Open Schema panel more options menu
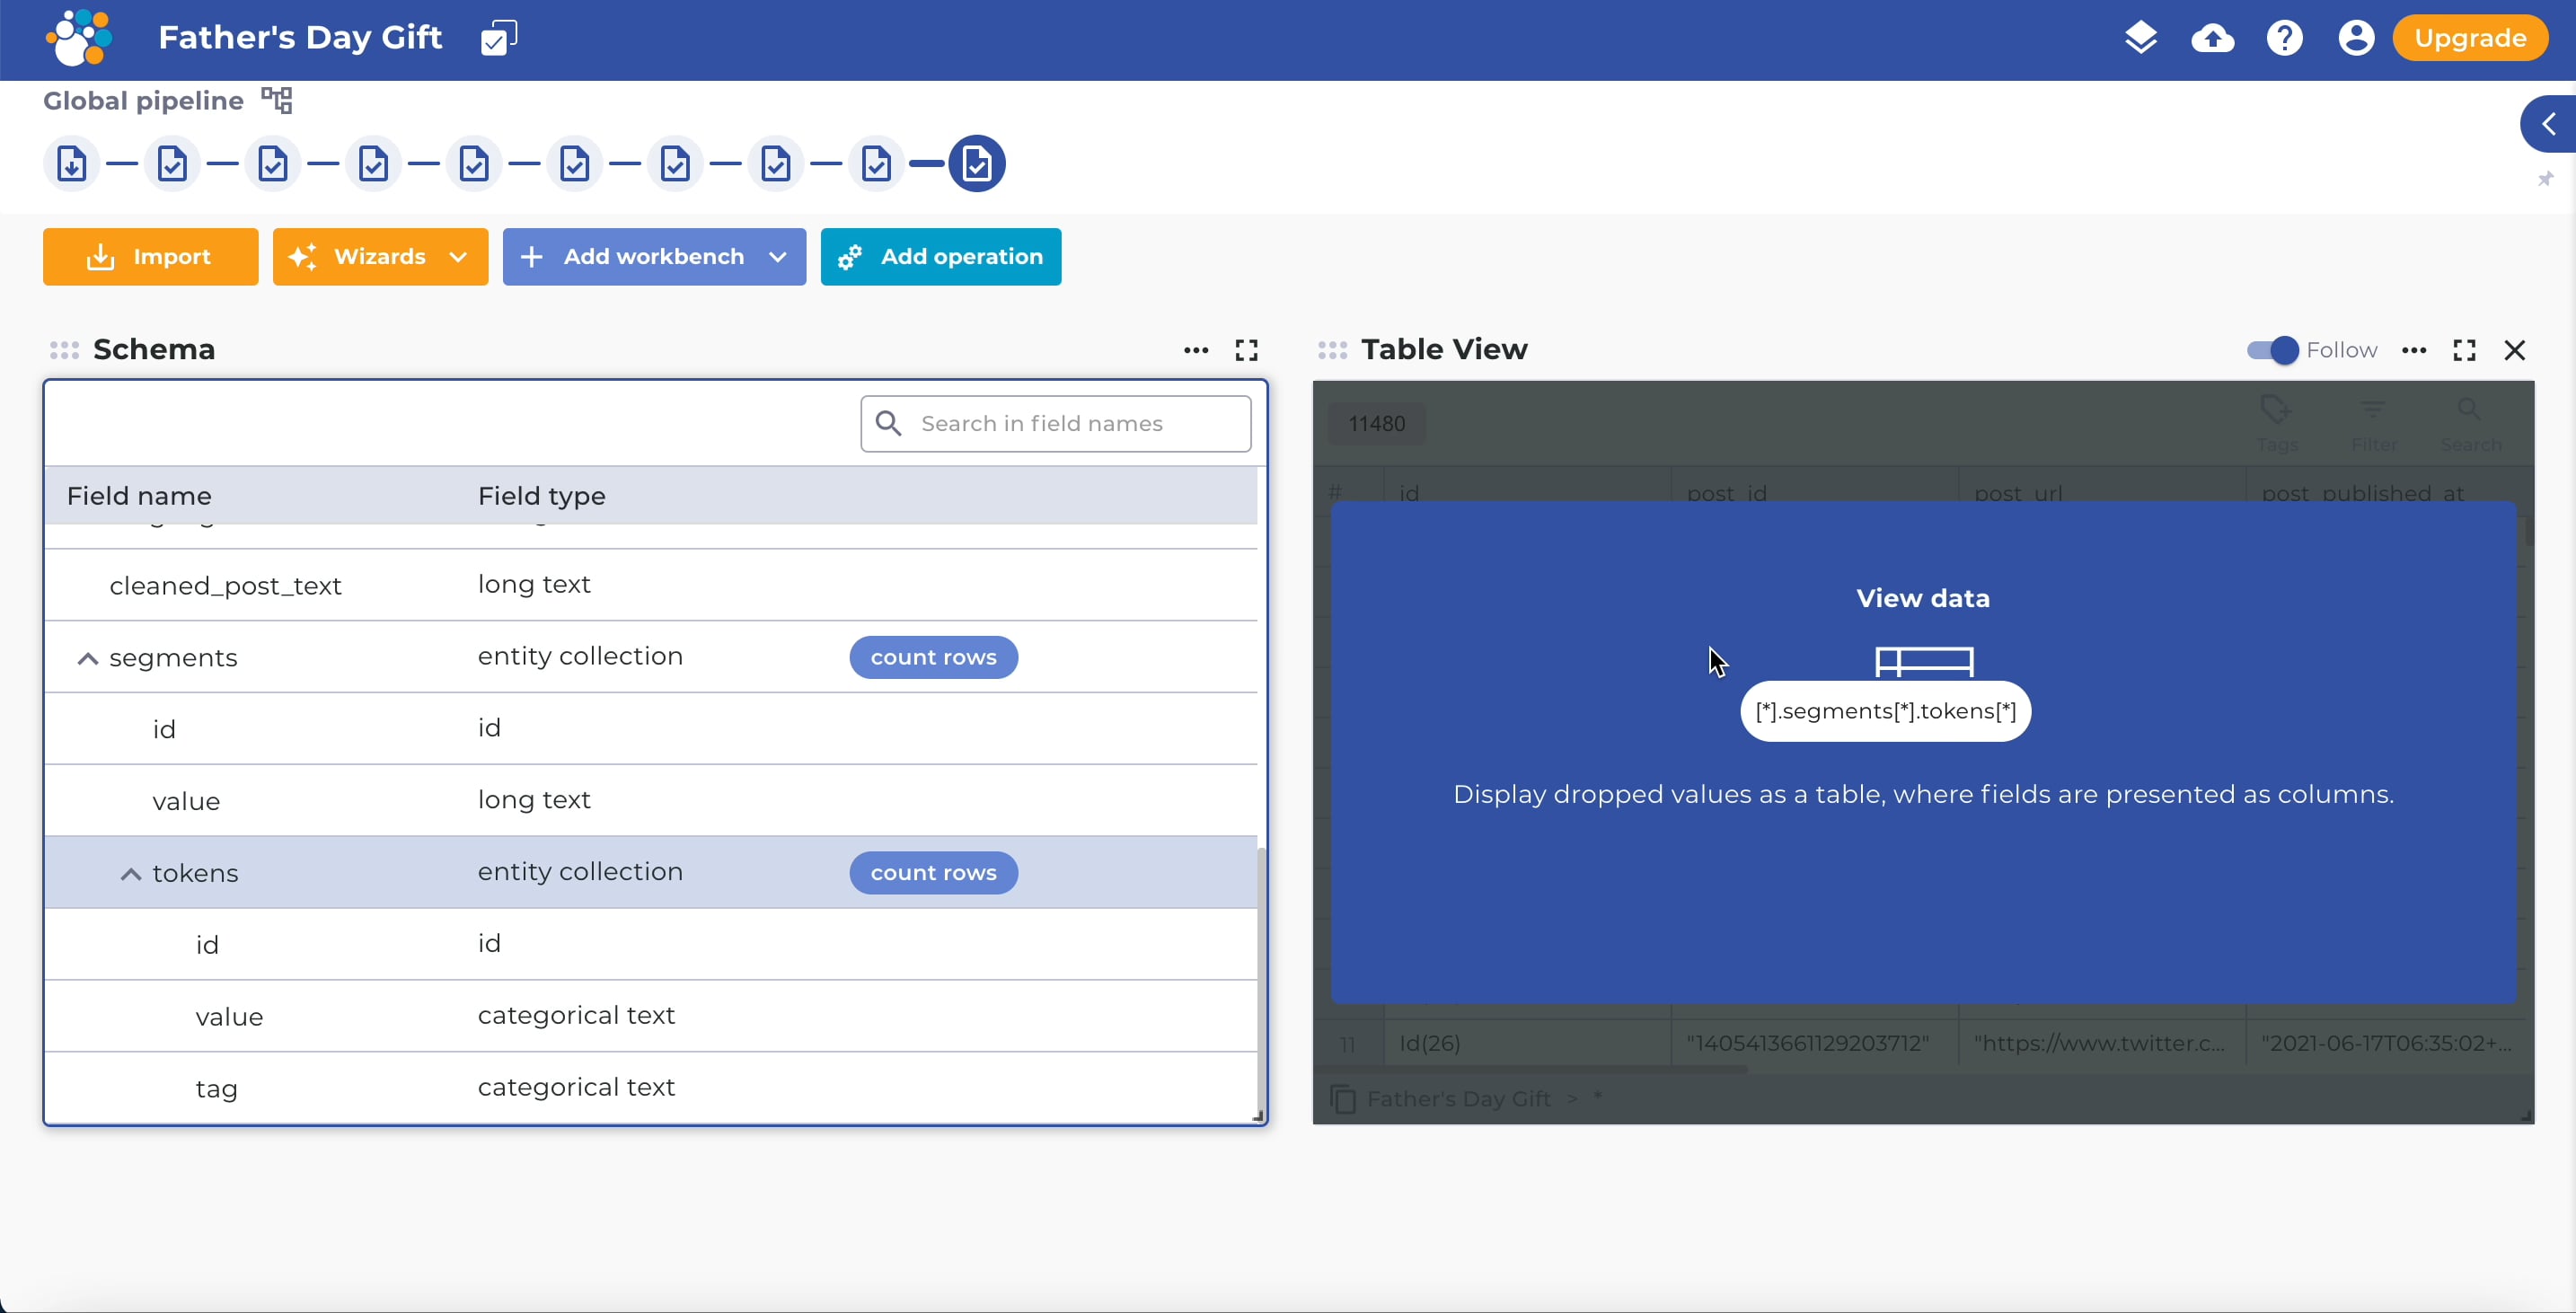Screen dimensions: 2576x1313 (x=1196, y=350)
